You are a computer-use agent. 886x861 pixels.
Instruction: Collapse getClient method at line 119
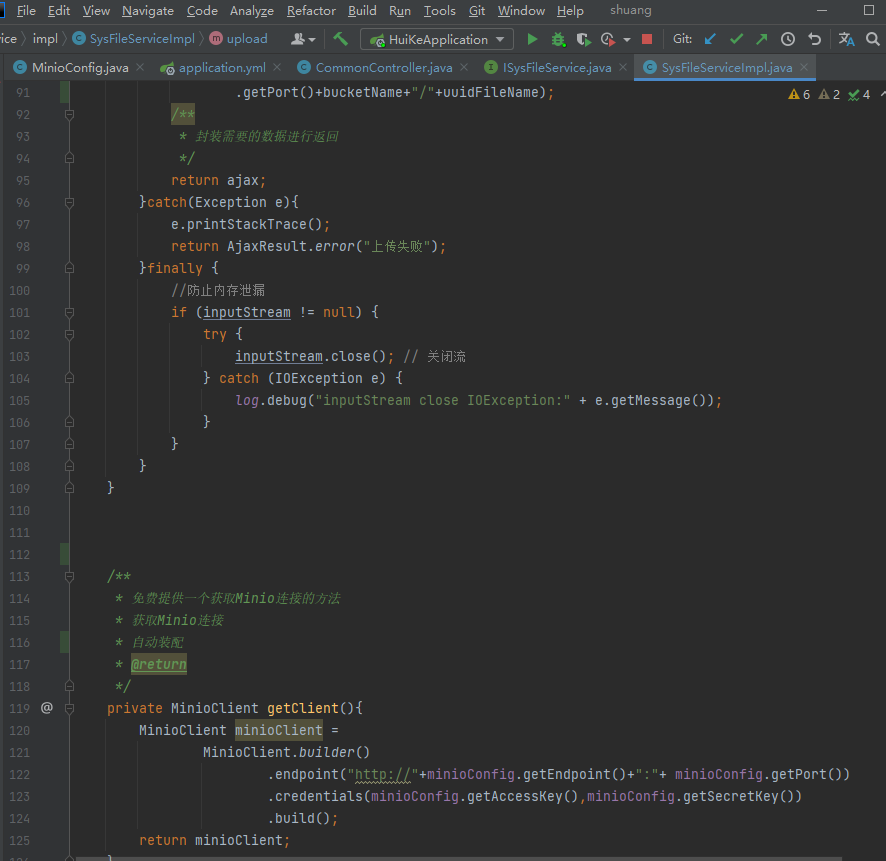(x=70, y=708)
